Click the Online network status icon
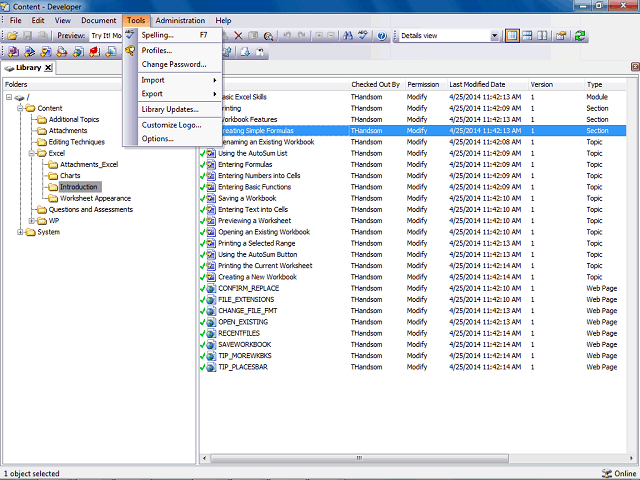640x480 pixels. [x=607, y=473]
